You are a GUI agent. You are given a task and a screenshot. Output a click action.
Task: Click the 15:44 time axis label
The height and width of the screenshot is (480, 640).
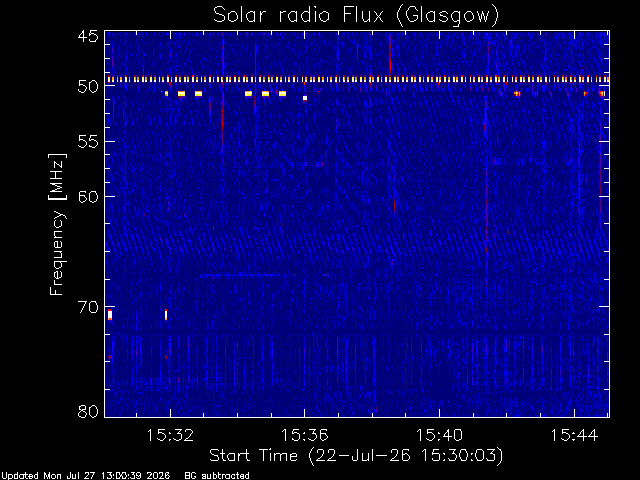tap(574, 436)
